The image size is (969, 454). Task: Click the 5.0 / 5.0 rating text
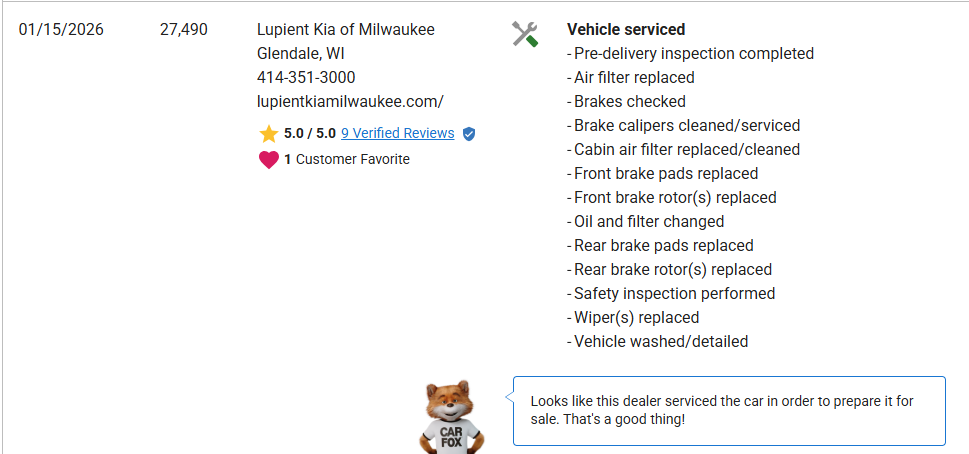(x=310, y=133)
